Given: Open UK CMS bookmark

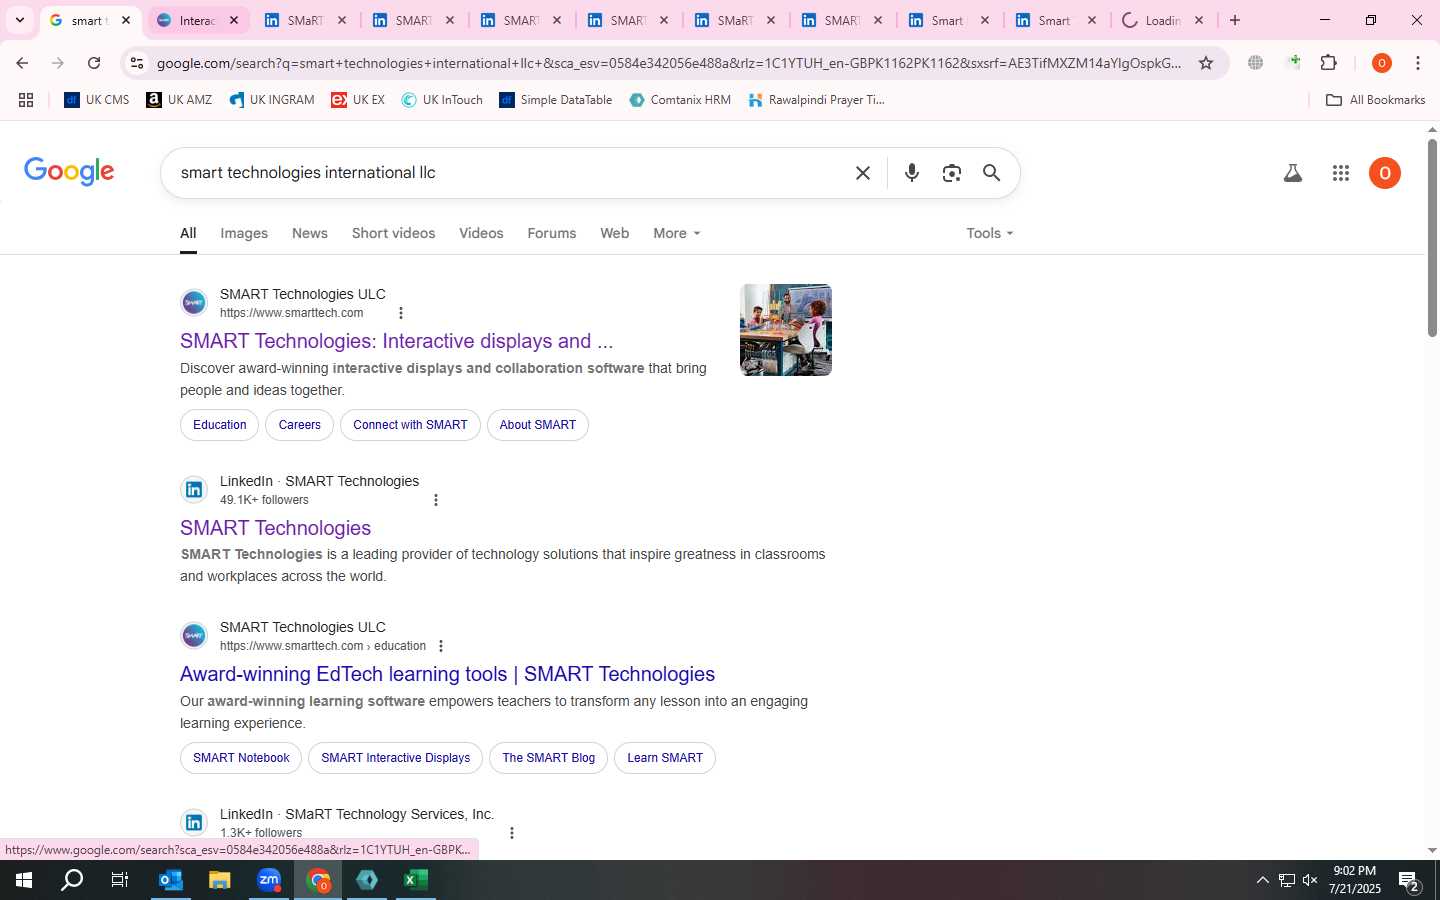Looking at the screenshot, I should [x=97, y=100].
